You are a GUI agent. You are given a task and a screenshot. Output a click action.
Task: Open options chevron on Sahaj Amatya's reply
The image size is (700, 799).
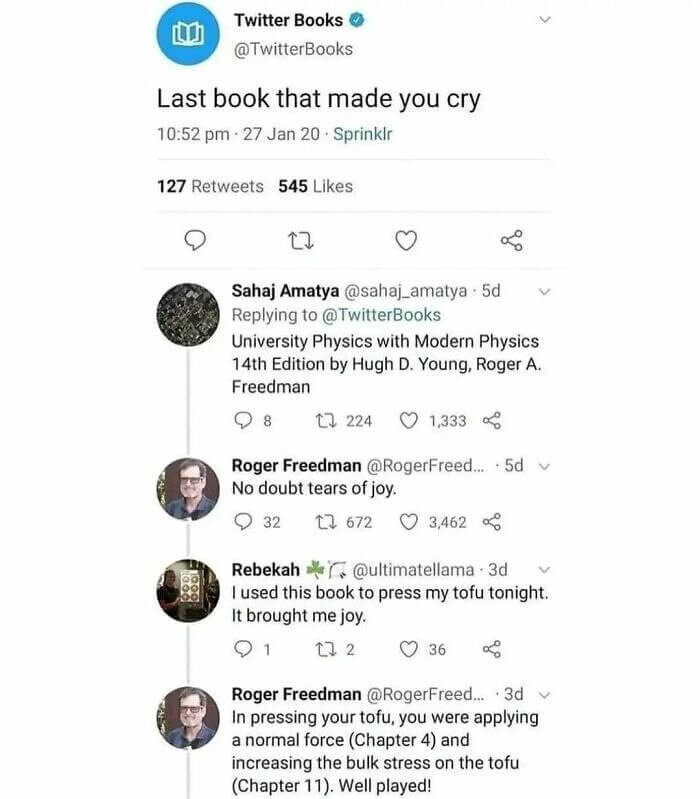tap(545, 292)
